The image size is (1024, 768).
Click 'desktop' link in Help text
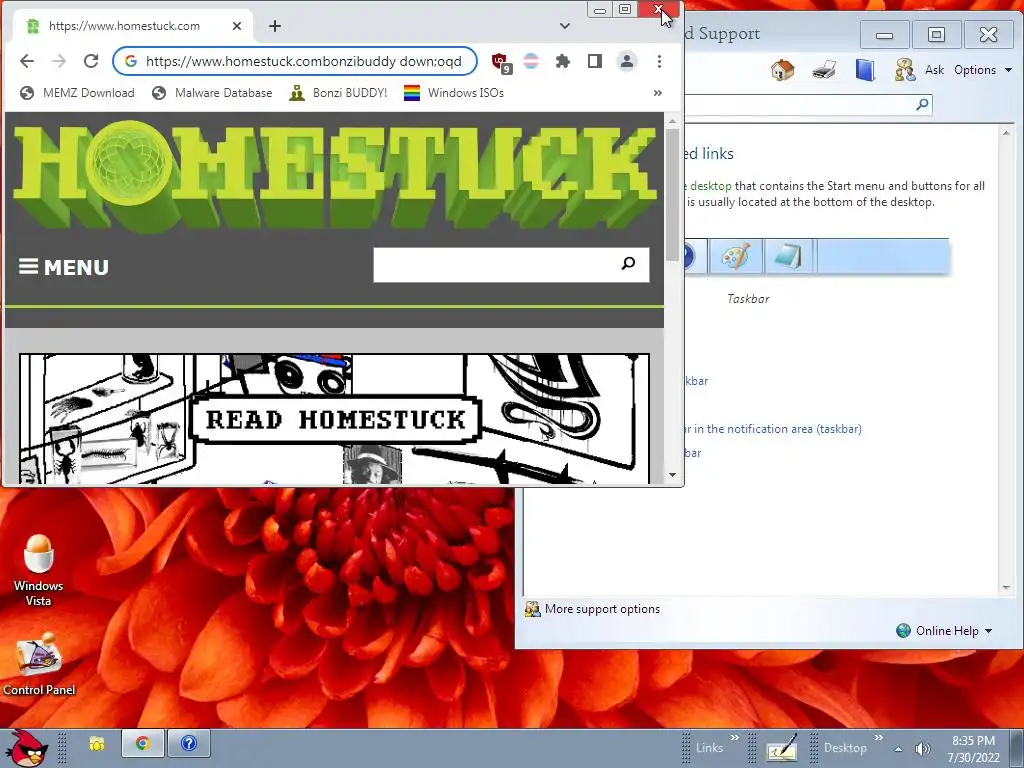[711, 186]
